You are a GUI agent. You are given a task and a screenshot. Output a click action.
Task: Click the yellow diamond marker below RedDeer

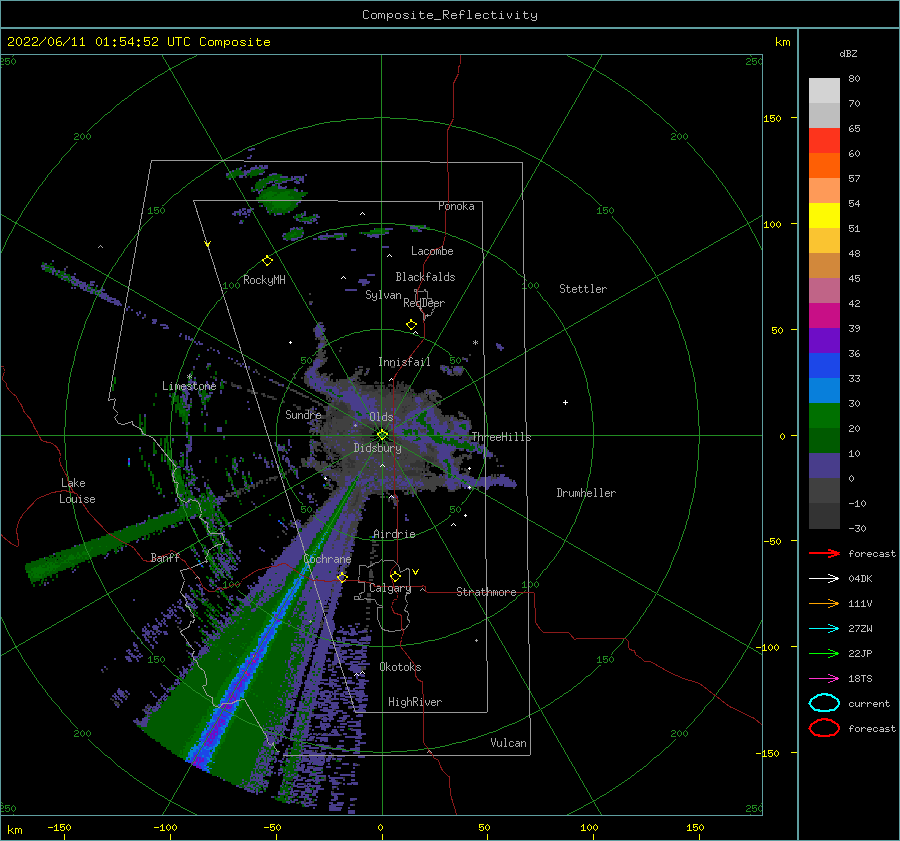pos(411,325)
